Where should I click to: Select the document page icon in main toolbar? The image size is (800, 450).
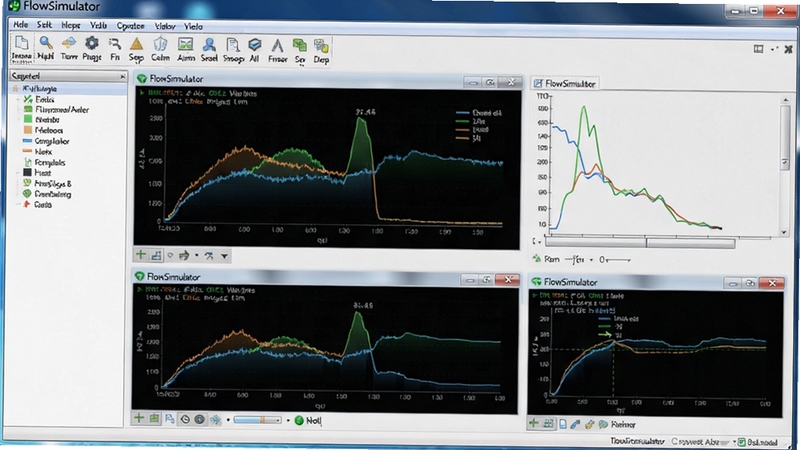(x=233, y=45)
